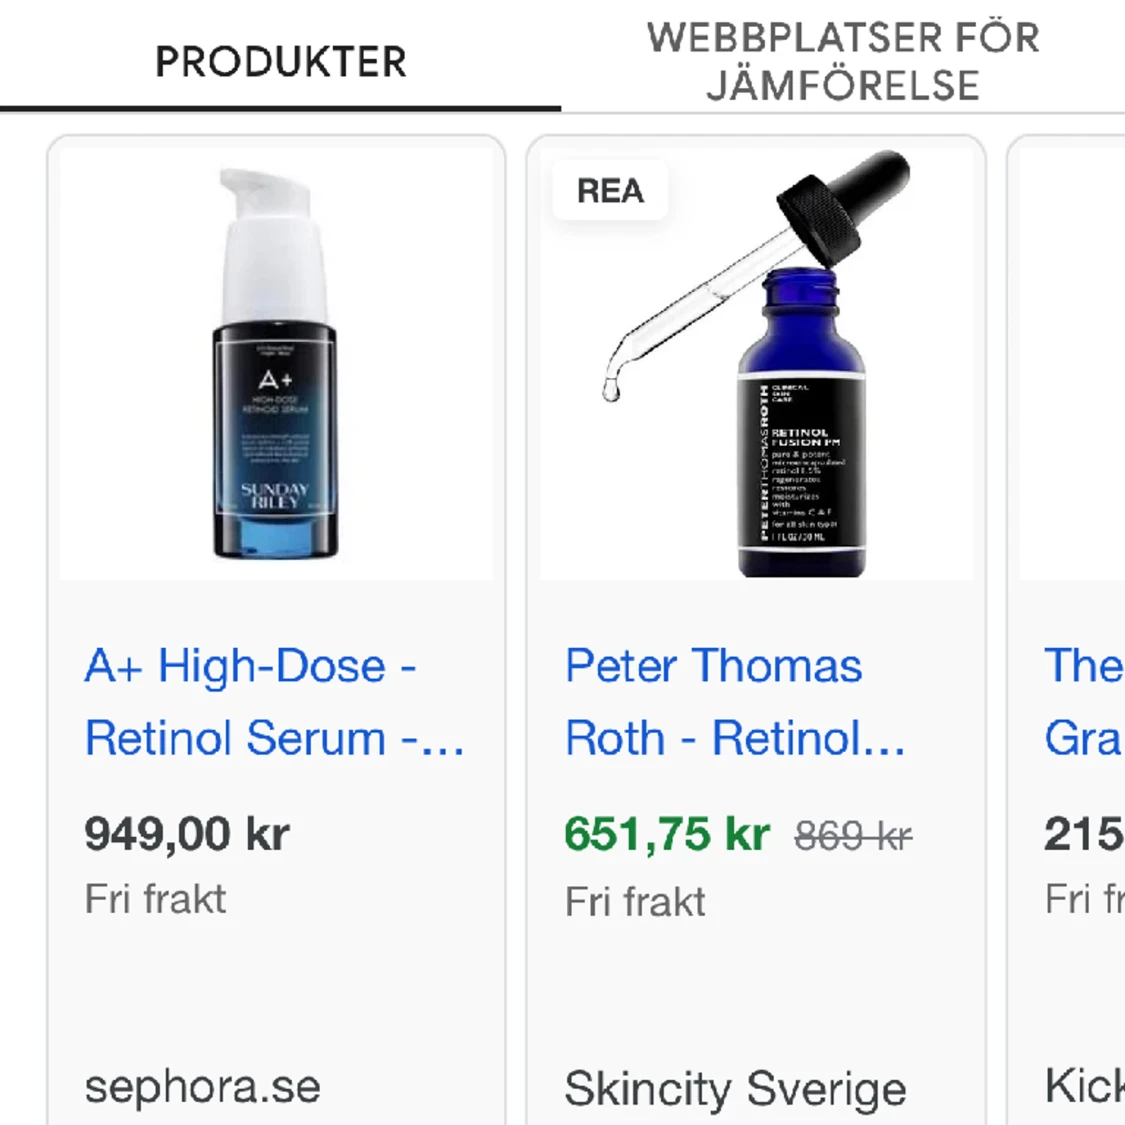The height and width of the screenshot is (1125, 1125).
Task: Click the 949,00 kr price
Action: click(187, 833)
